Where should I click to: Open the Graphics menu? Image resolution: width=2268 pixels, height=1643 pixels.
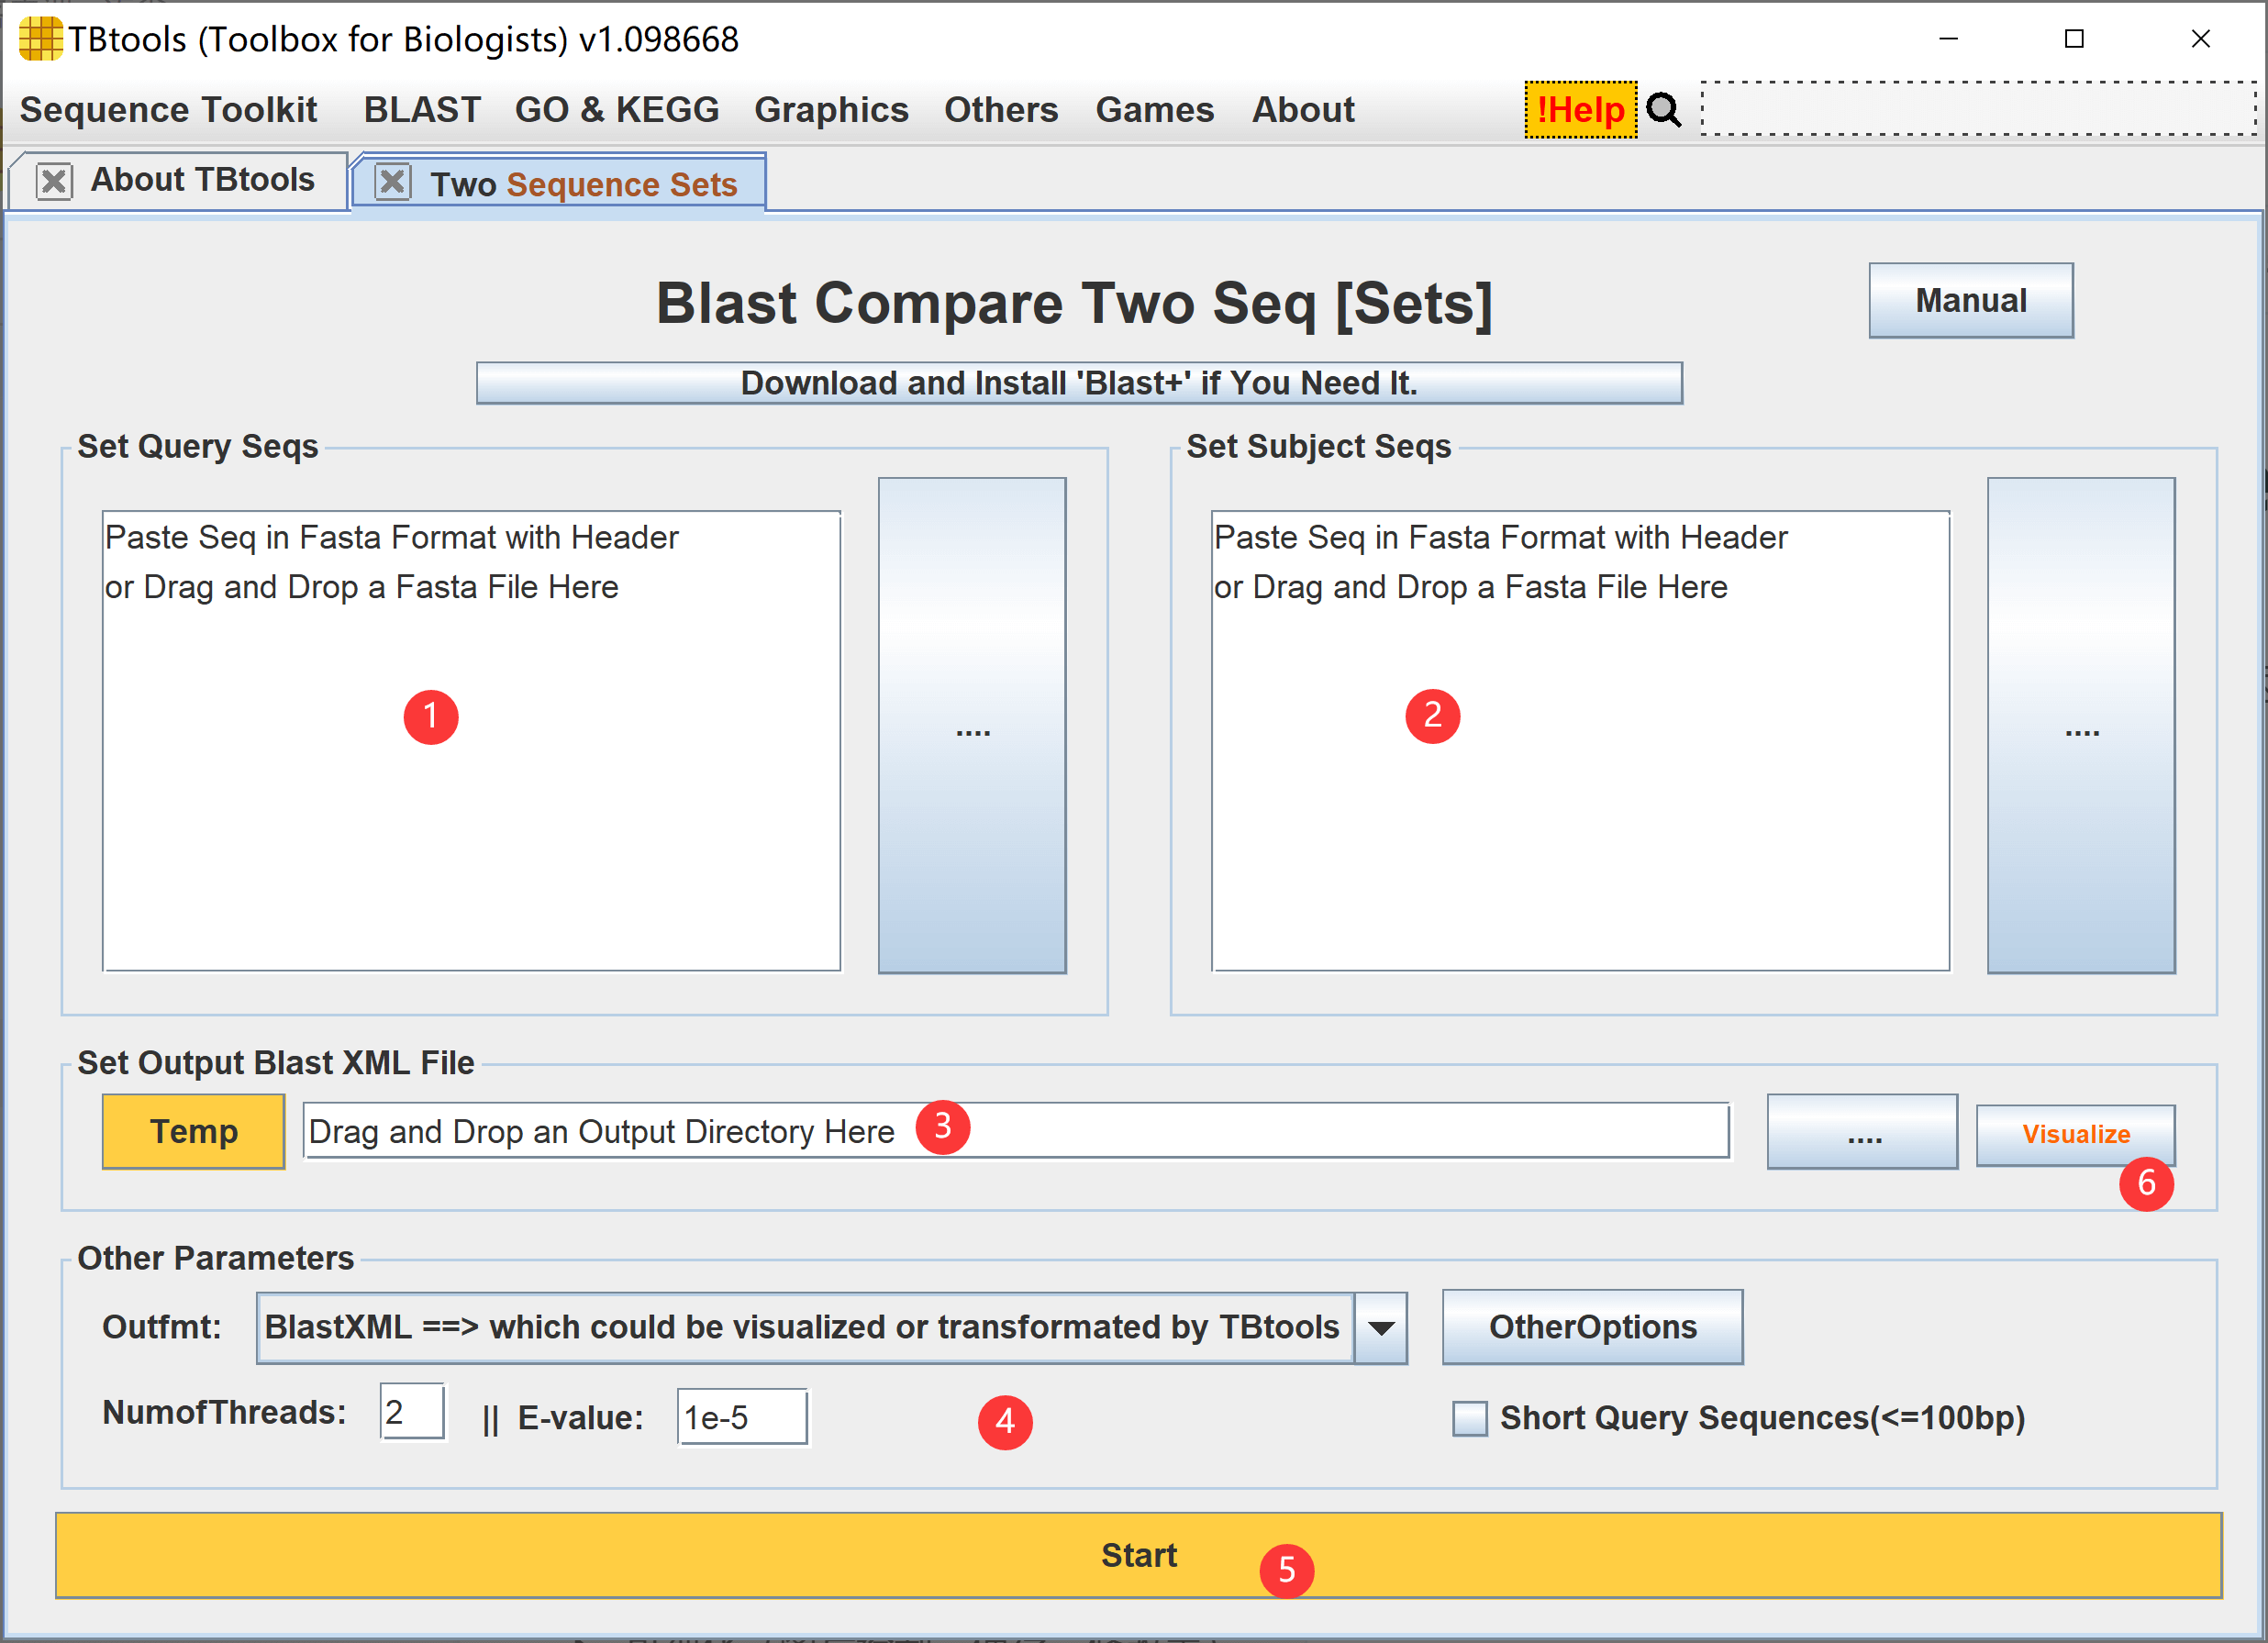831,109
